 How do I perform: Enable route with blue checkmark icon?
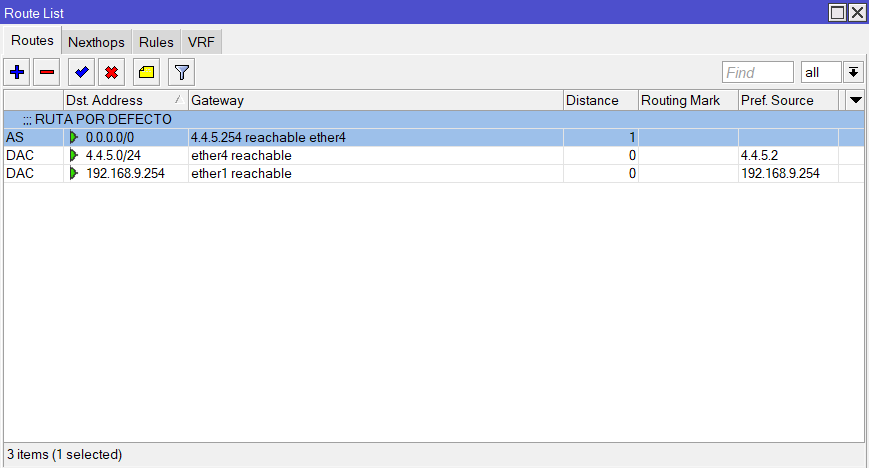coord(81,72)
